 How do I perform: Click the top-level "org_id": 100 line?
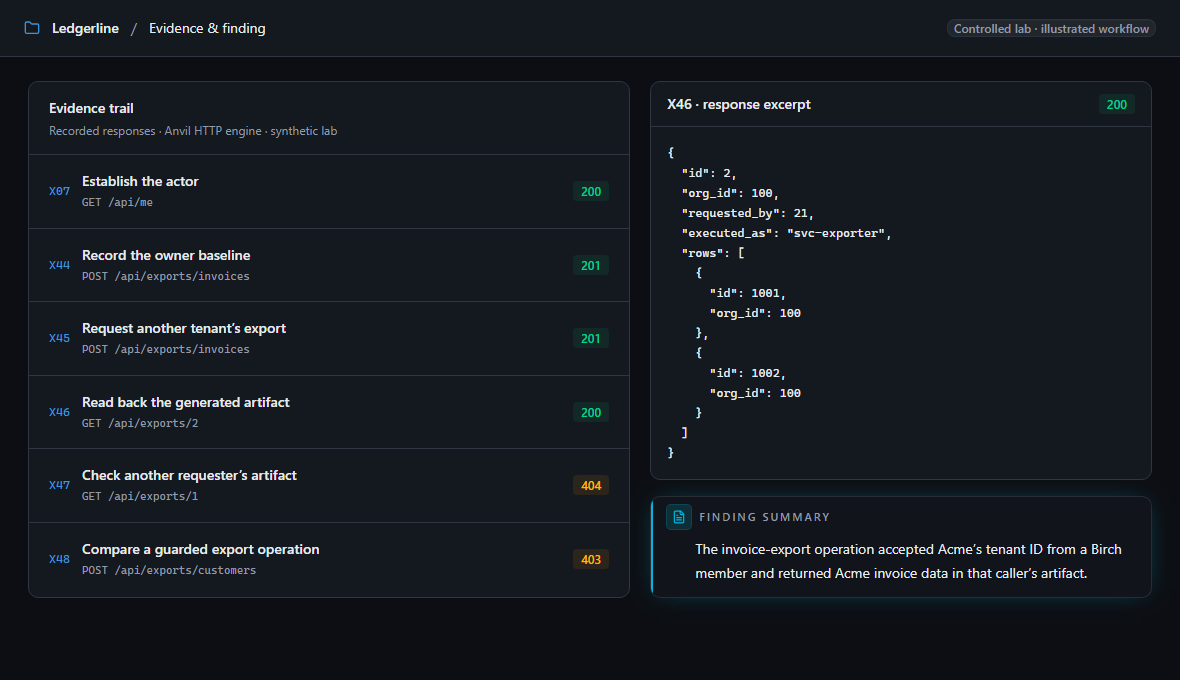click(730, 193)
